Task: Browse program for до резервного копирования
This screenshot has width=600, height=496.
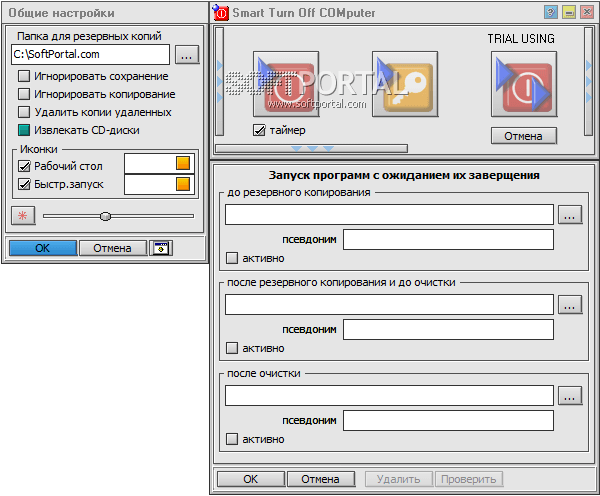Action: (x=570, y=214)
